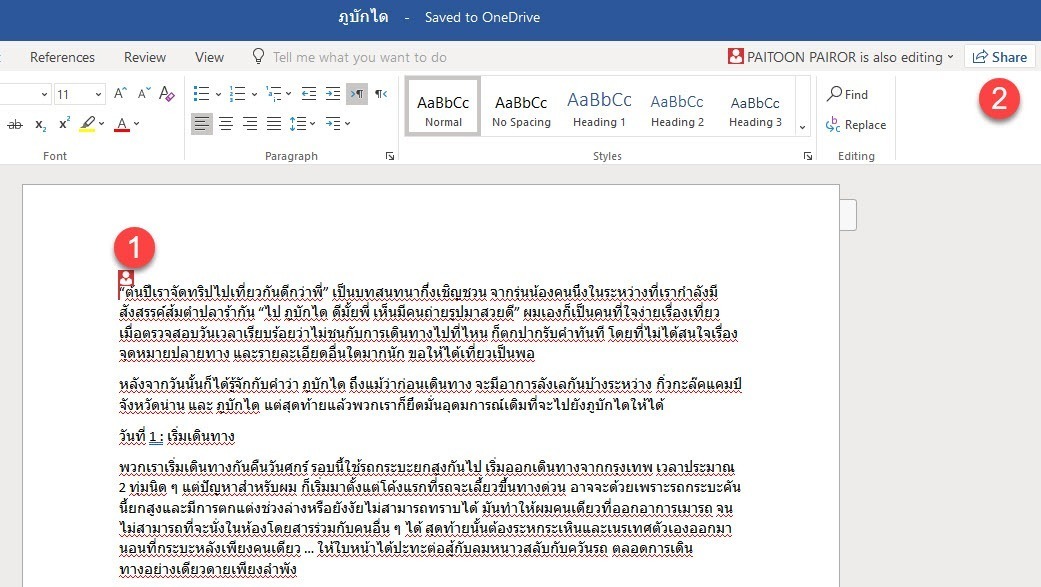The width and height of the screenshot is (1041, 587).
Task: Open the font size dropdown
Action: tap(98, 94)
